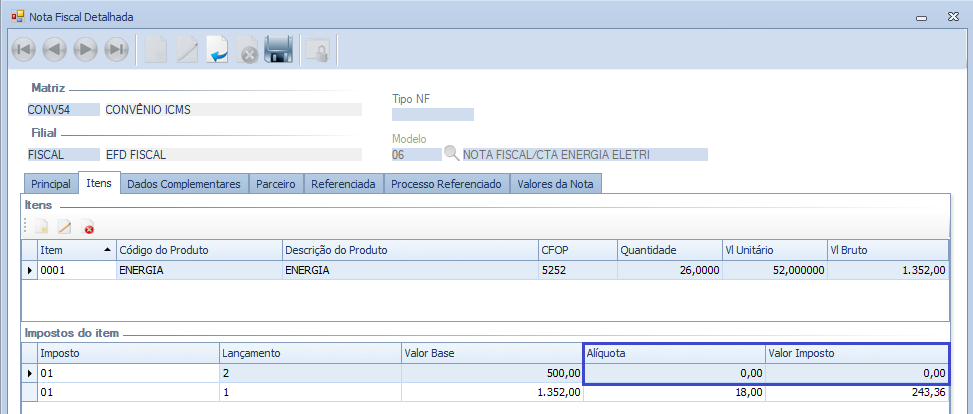This screenshot has width=973, height=414.
Task: Click the edit document pencil toolbar icon
Action: [x=187, y=49]
